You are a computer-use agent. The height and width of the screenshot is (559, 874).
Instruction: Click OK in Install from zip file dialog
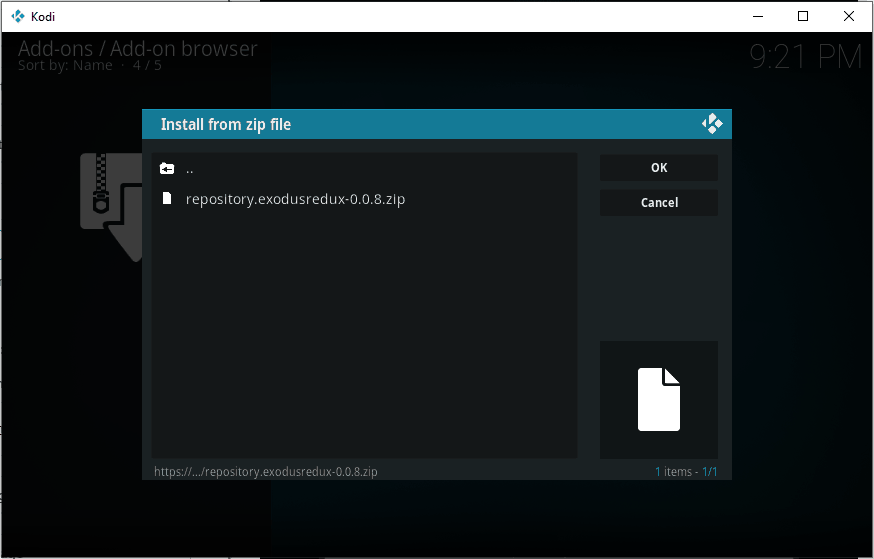pyautogui.click(x=659, y=168)
